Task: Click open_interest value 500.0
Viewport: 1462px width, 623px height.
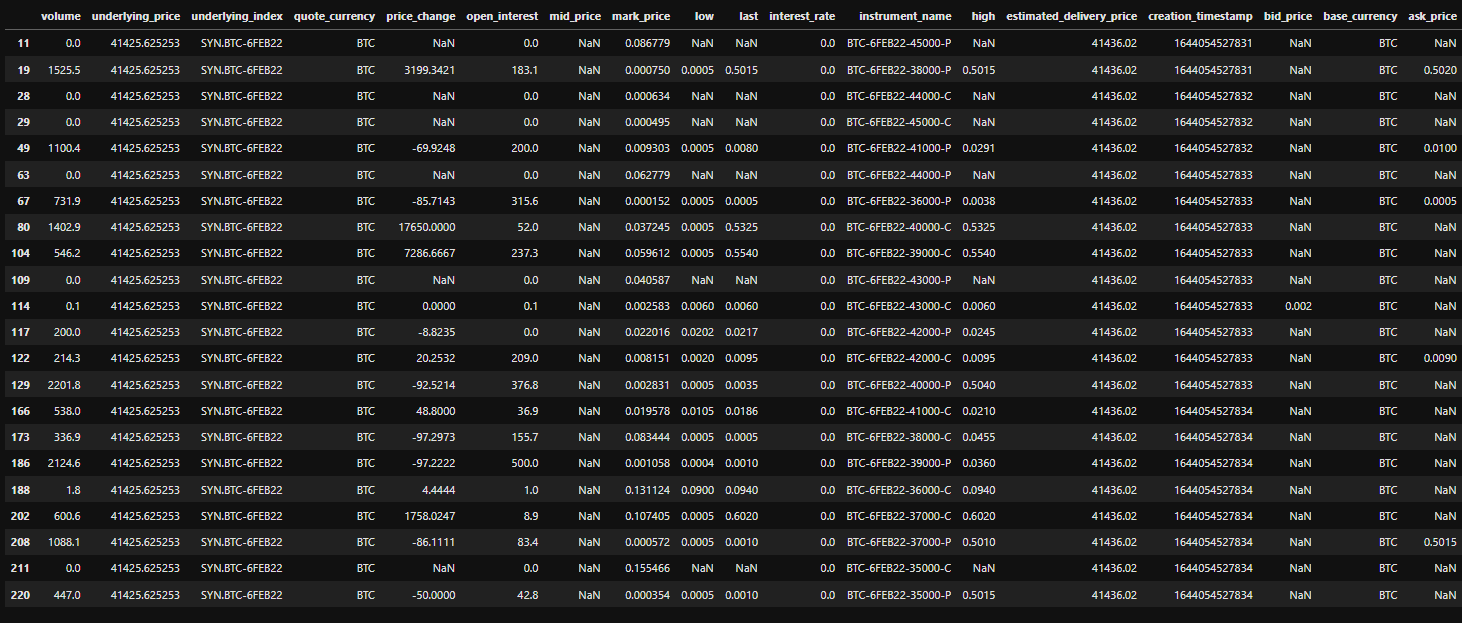Action: coord(524,463)
